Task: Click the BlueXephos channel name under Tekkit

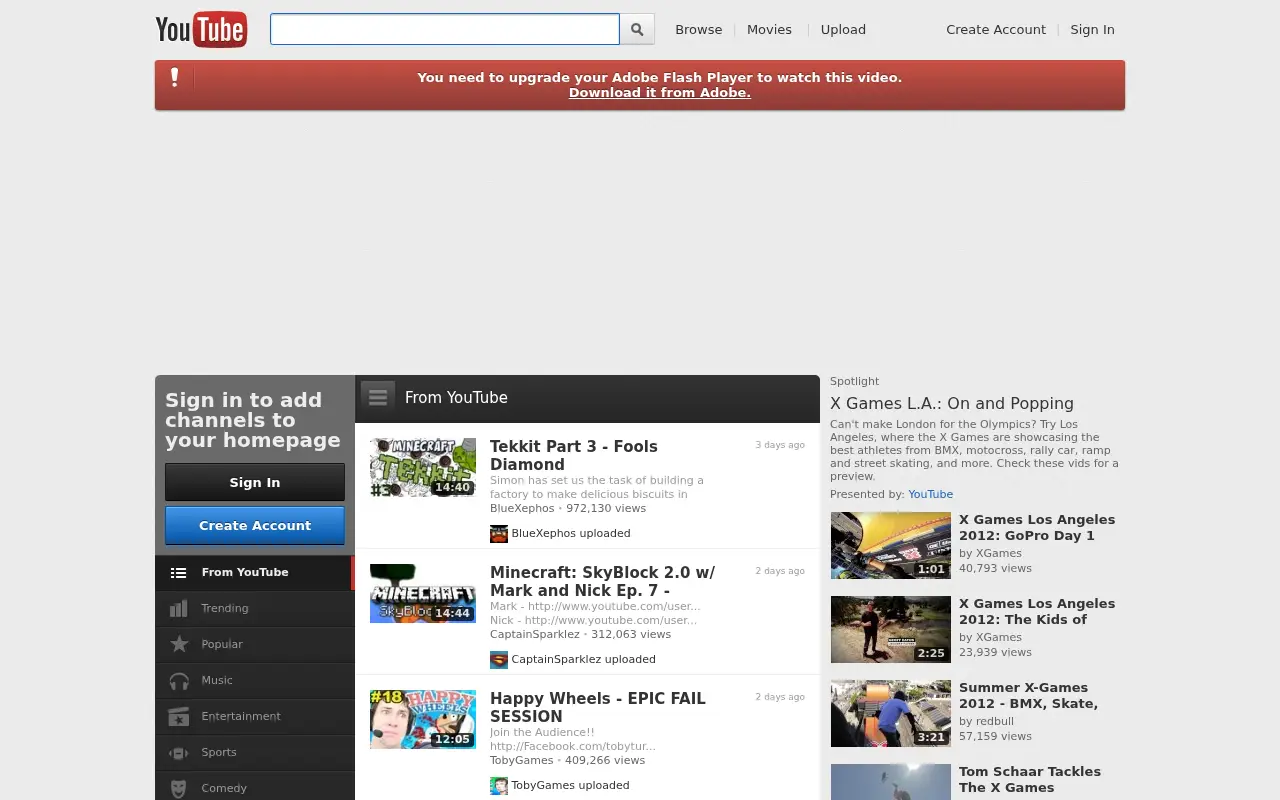Action: [522, 508]
